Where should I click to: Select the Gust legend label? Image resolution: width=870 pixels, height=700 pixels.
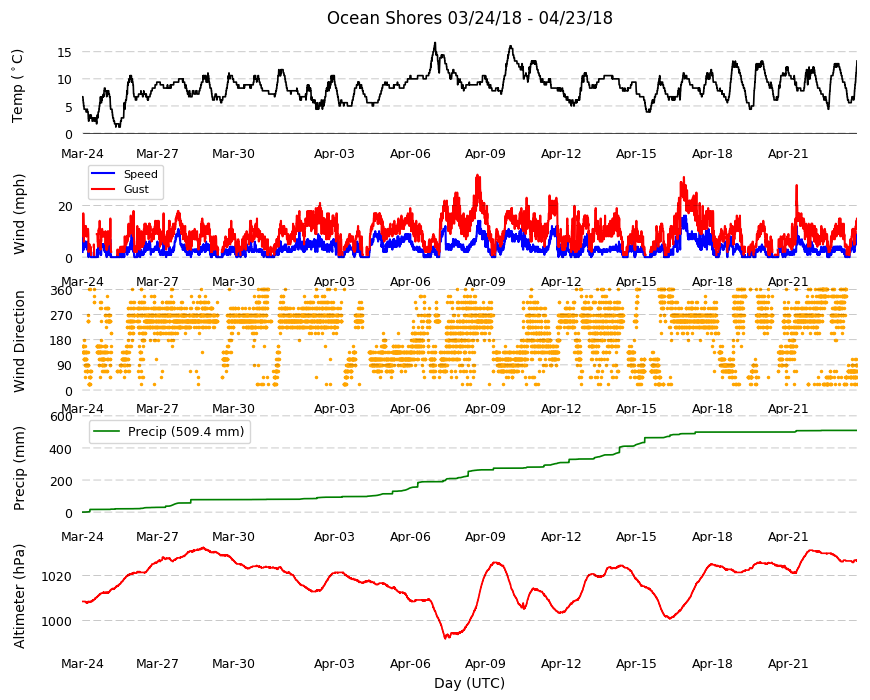pos(136,189)
